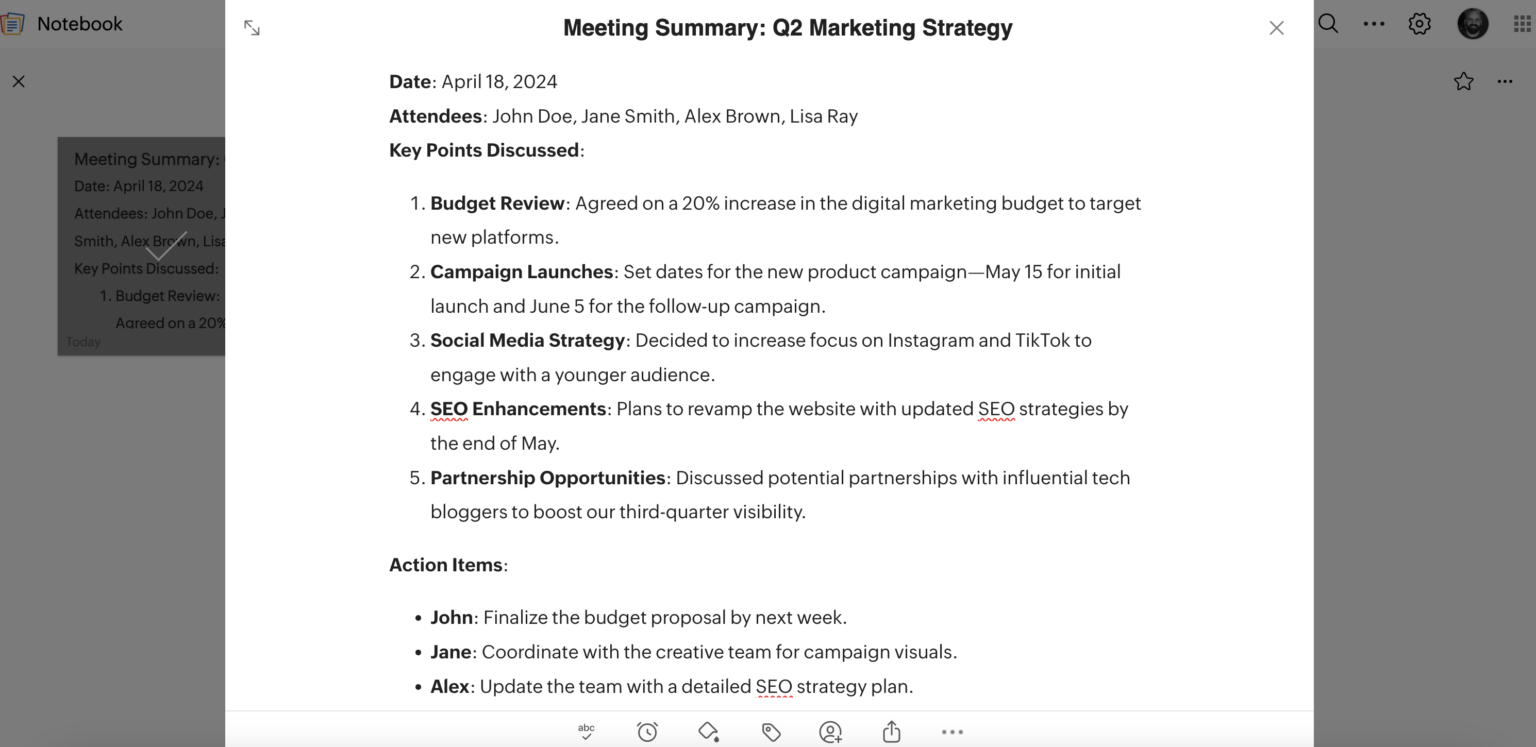Screen dimensions: 1536x747
Task: Close the selection using the left X
Action: (18, 82)
